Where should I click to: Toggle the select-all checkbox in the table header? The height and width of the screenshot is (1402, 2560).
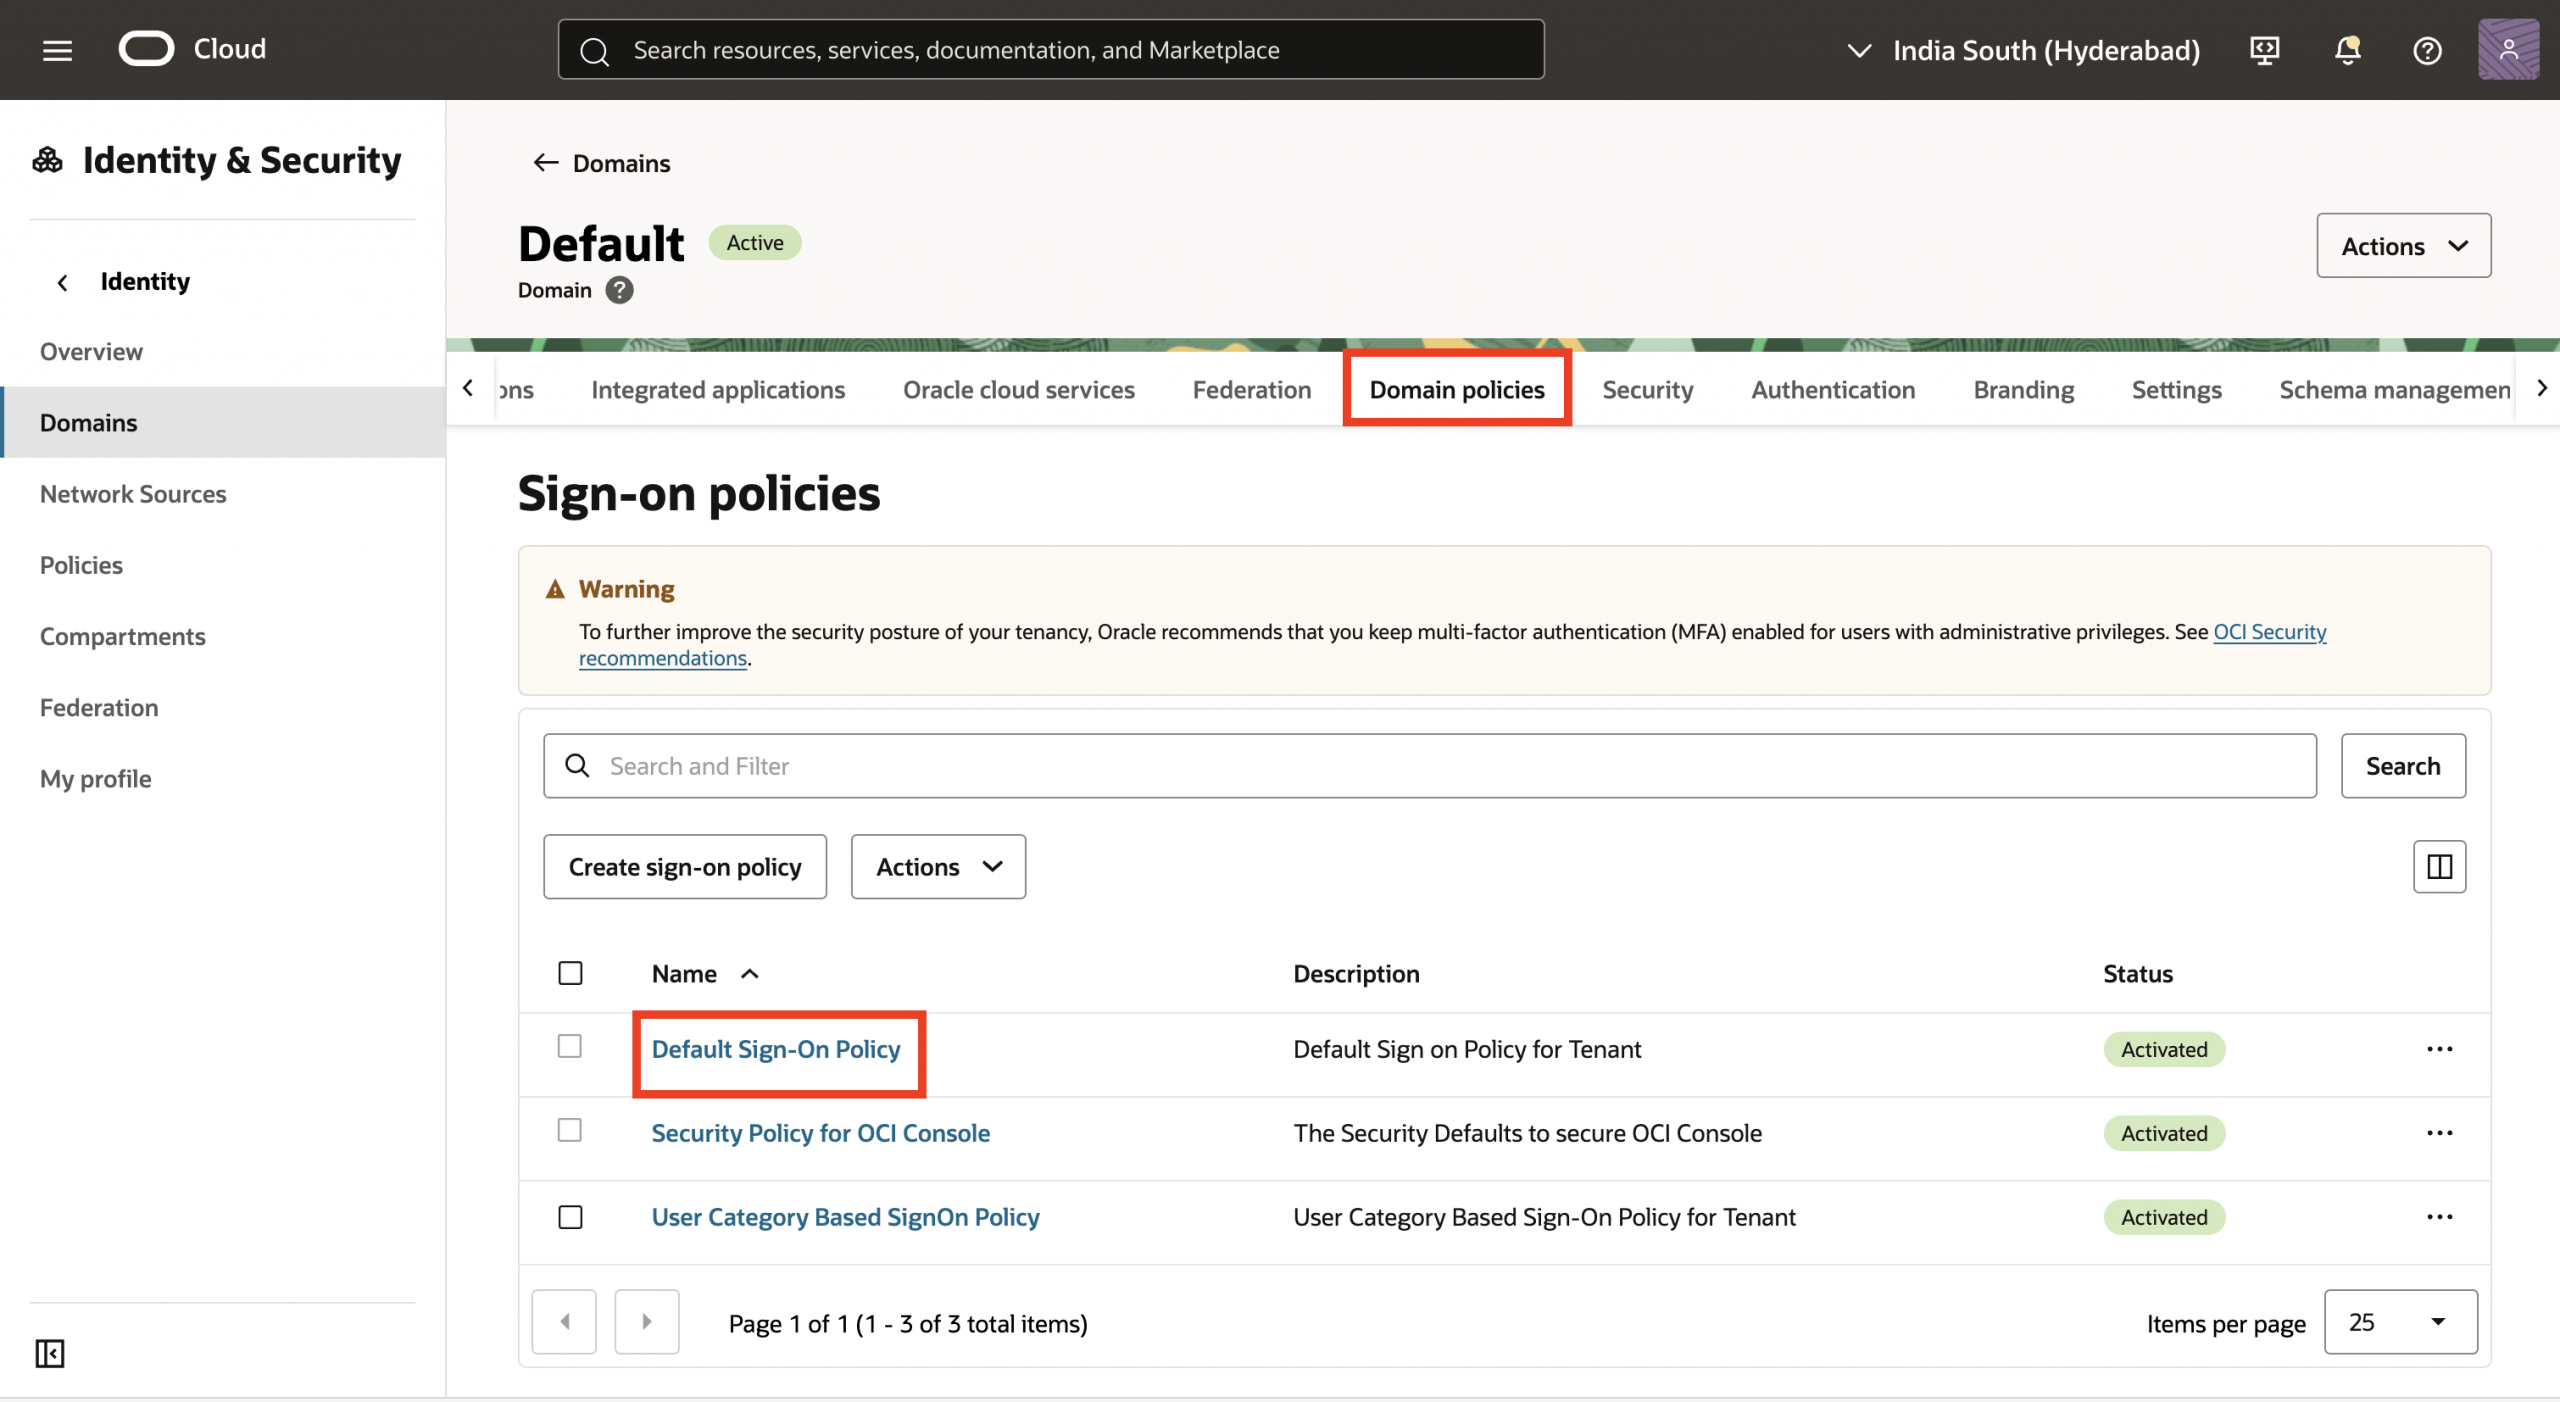click(570, 973)
